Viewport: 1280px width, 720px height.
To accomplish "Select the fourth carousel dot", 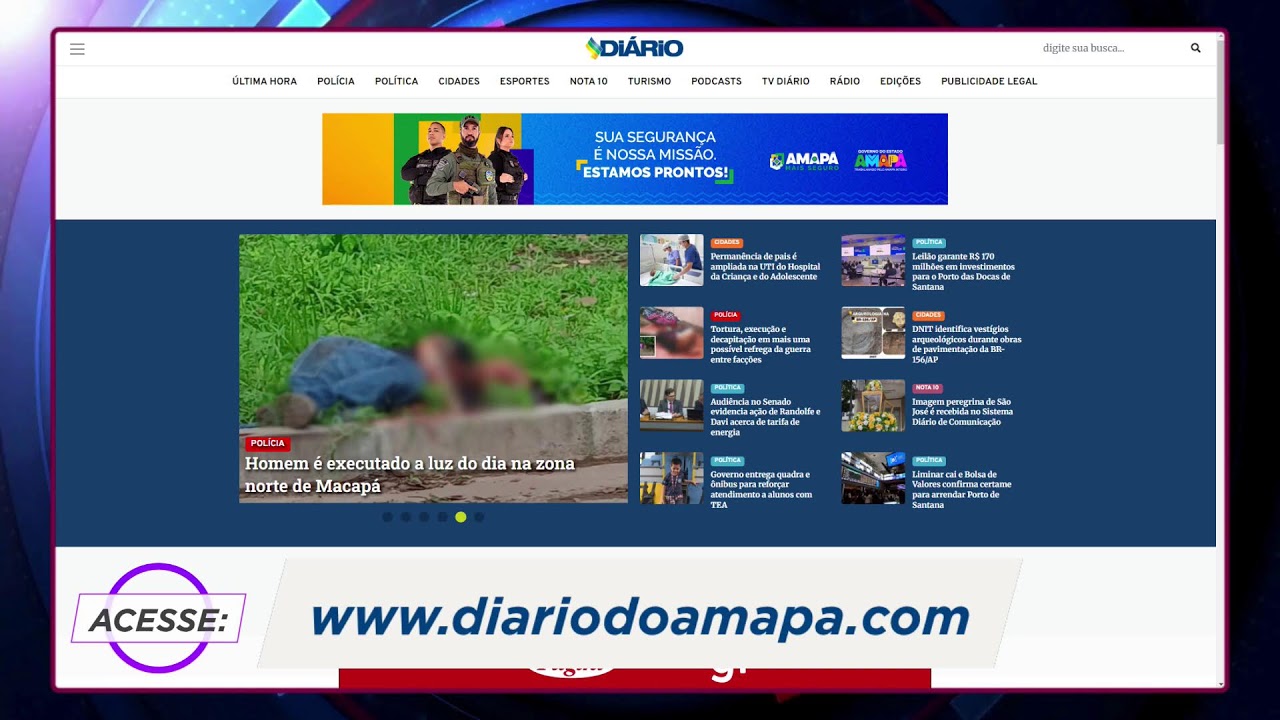I will 442,517.
